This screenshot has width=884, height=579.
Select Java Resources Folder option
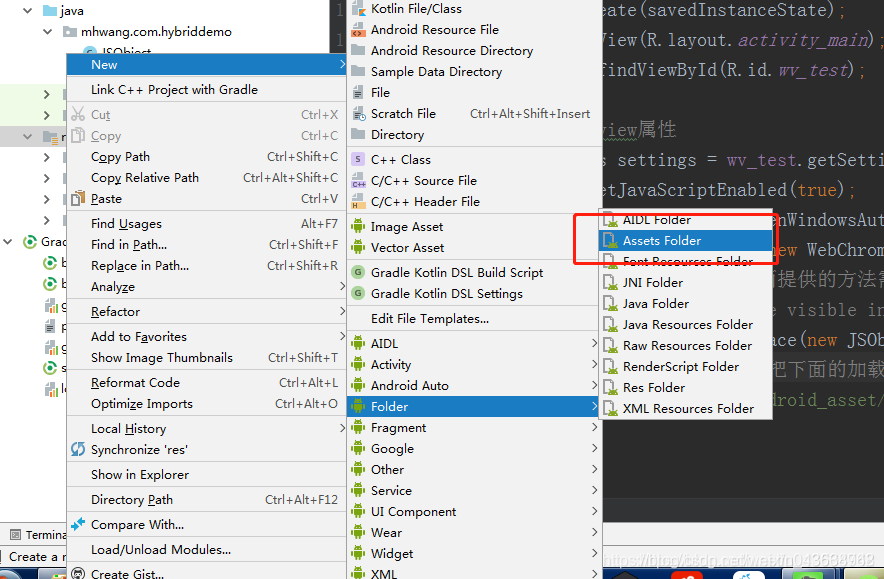[686, 325]
